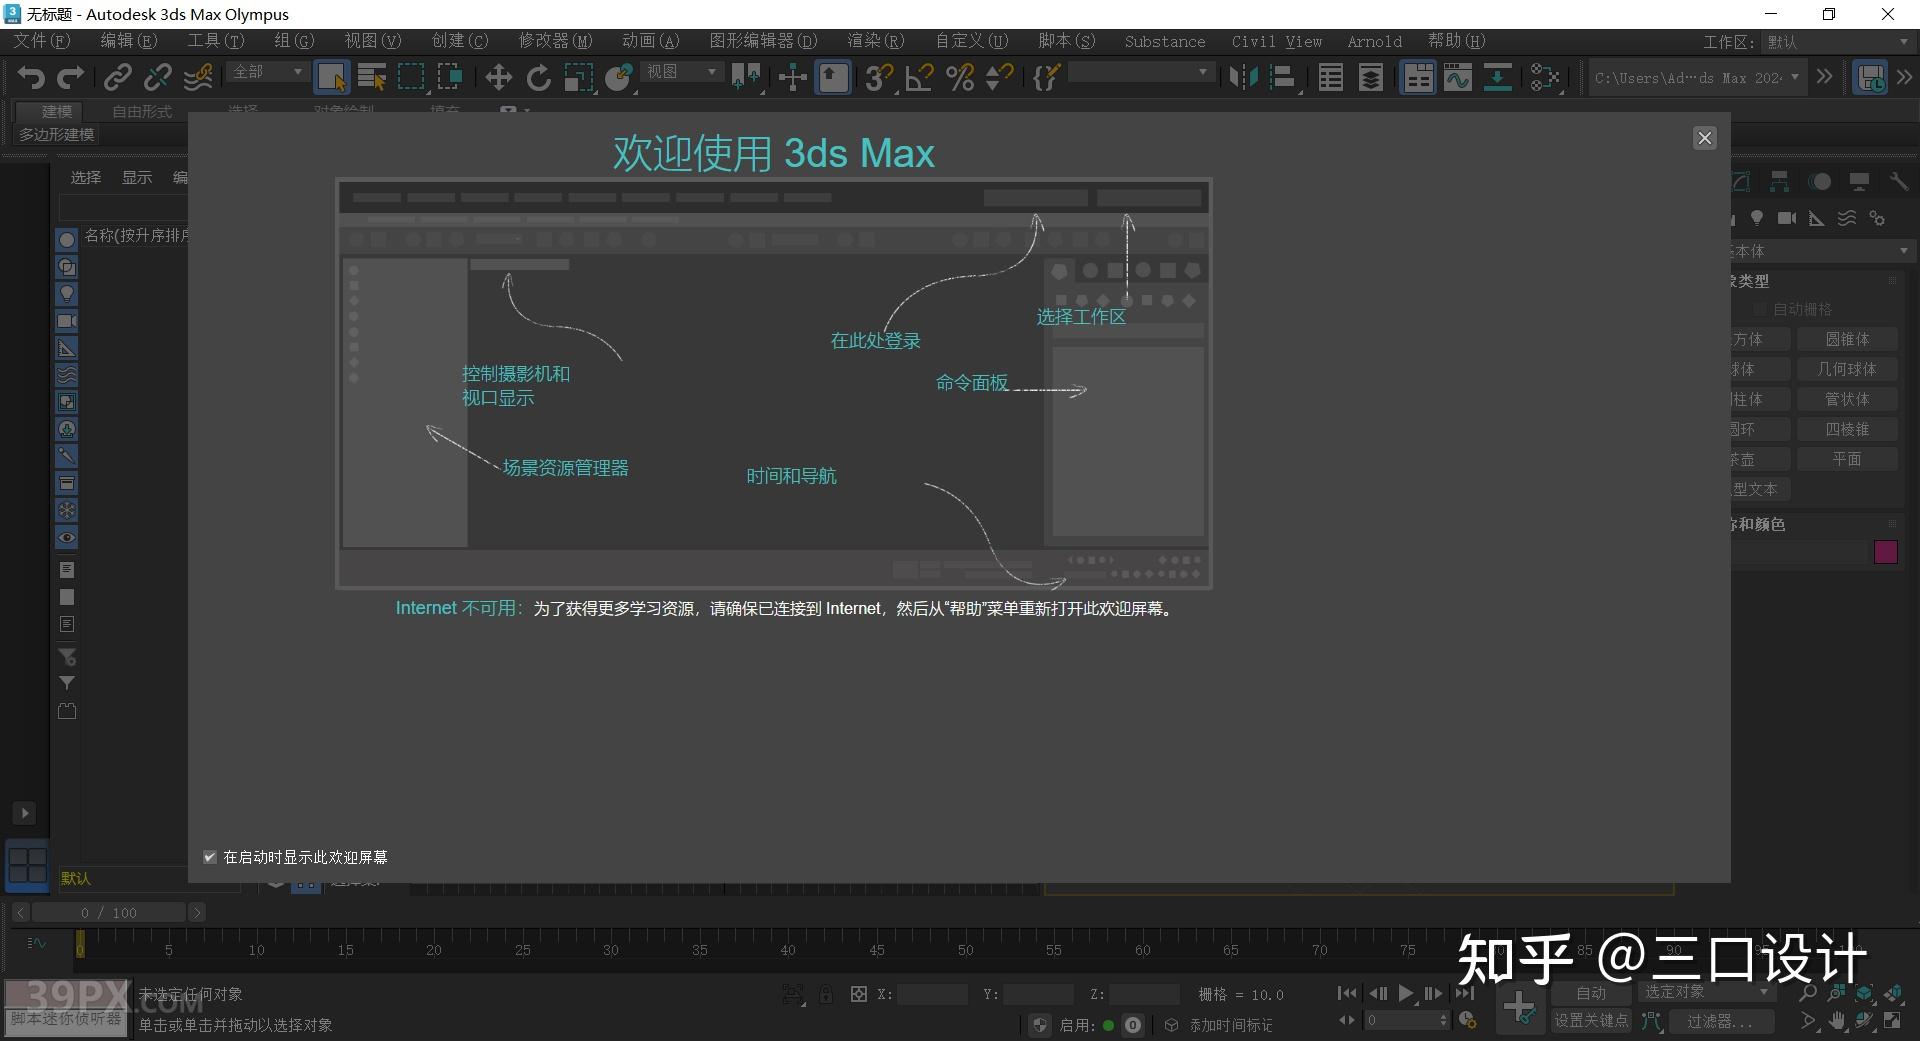Activate the Mirror tool icon
Image resolution: width=1920 pixels, height=1041 pixels.
1243,77
